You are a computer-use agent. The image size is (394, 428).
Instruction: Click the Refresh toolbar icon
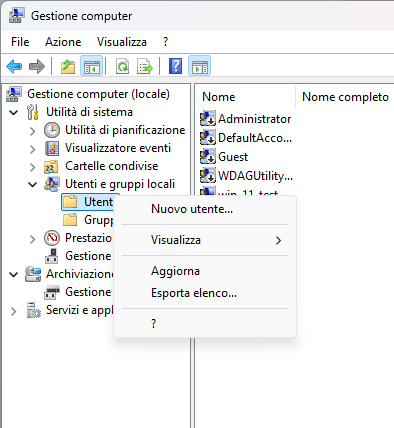[123, 66]
